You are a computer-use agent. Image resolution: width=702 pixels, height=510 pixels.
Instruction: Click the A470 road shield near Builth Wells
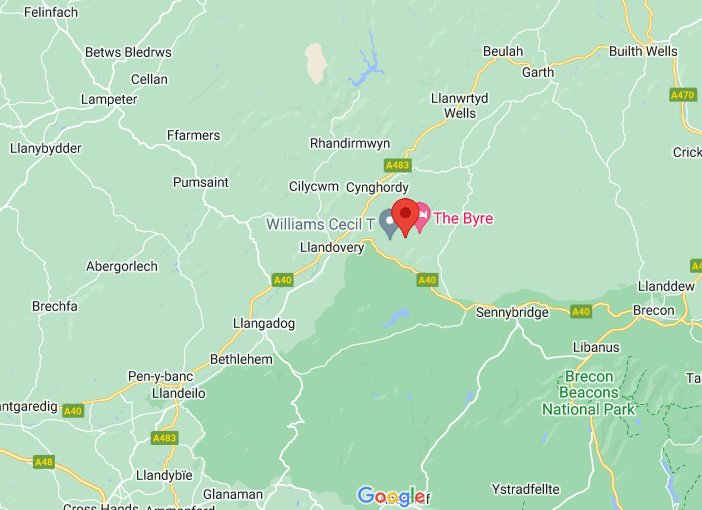pyautogui.click(x=683, y=95)
